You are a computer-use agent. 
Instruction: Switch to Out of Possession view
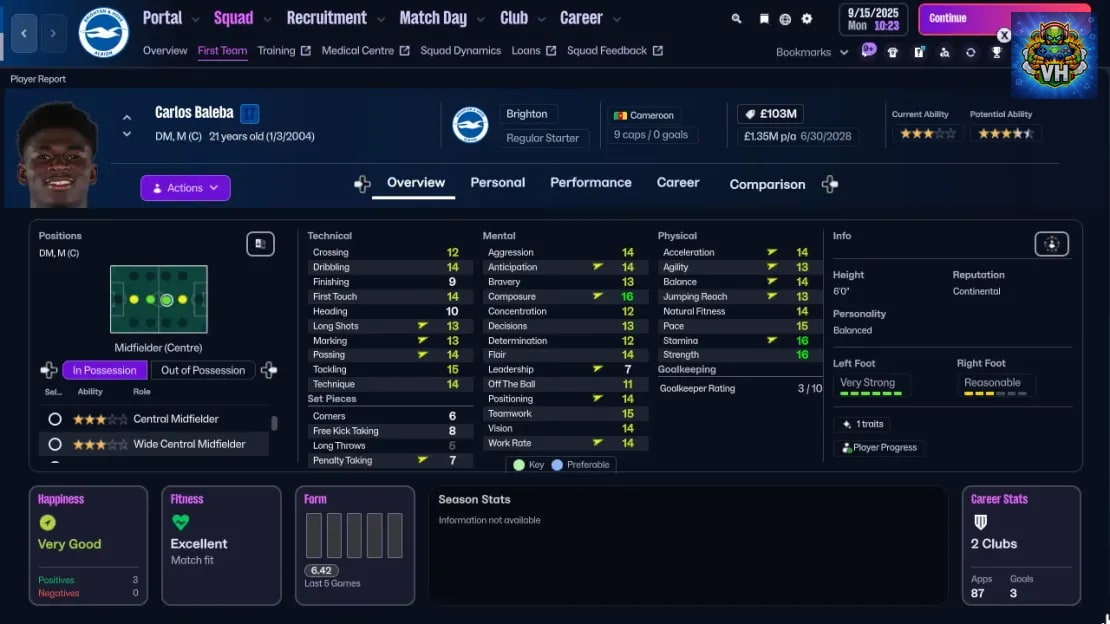[x=202, y=370]
